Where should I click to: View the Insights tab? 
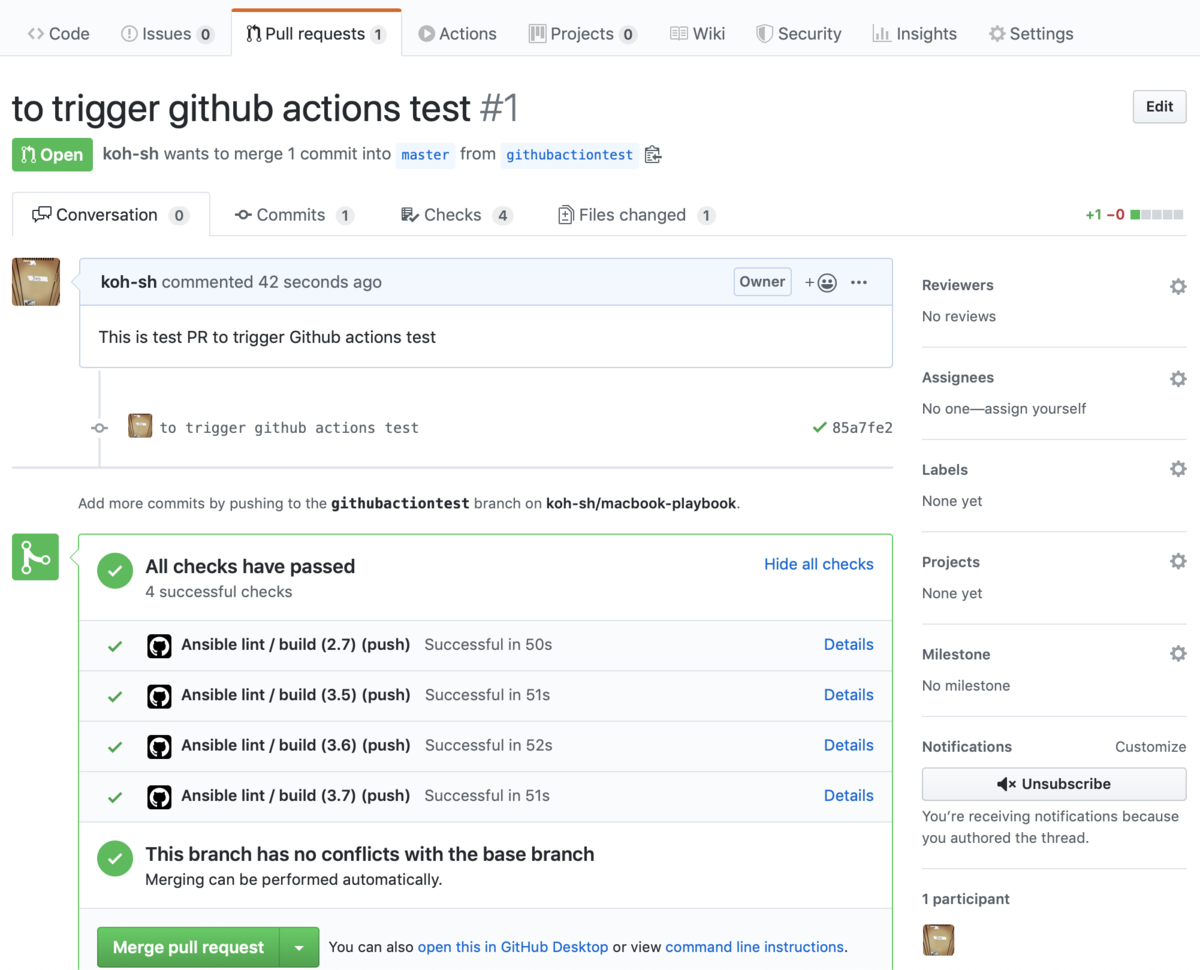pyautogui.click(x=914, y=33)
